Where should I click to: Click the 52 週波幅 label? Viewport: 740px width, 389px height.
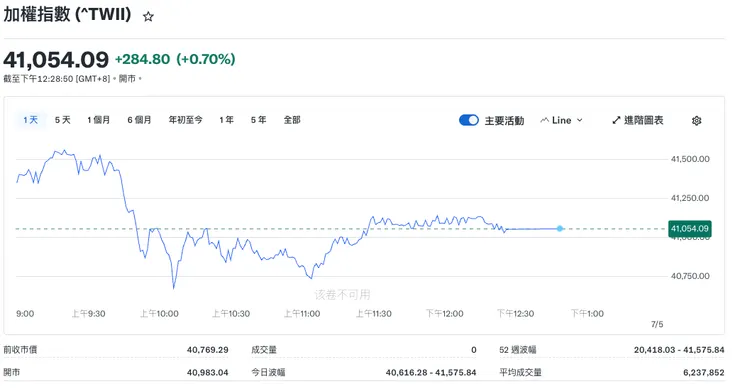(518, 350)
